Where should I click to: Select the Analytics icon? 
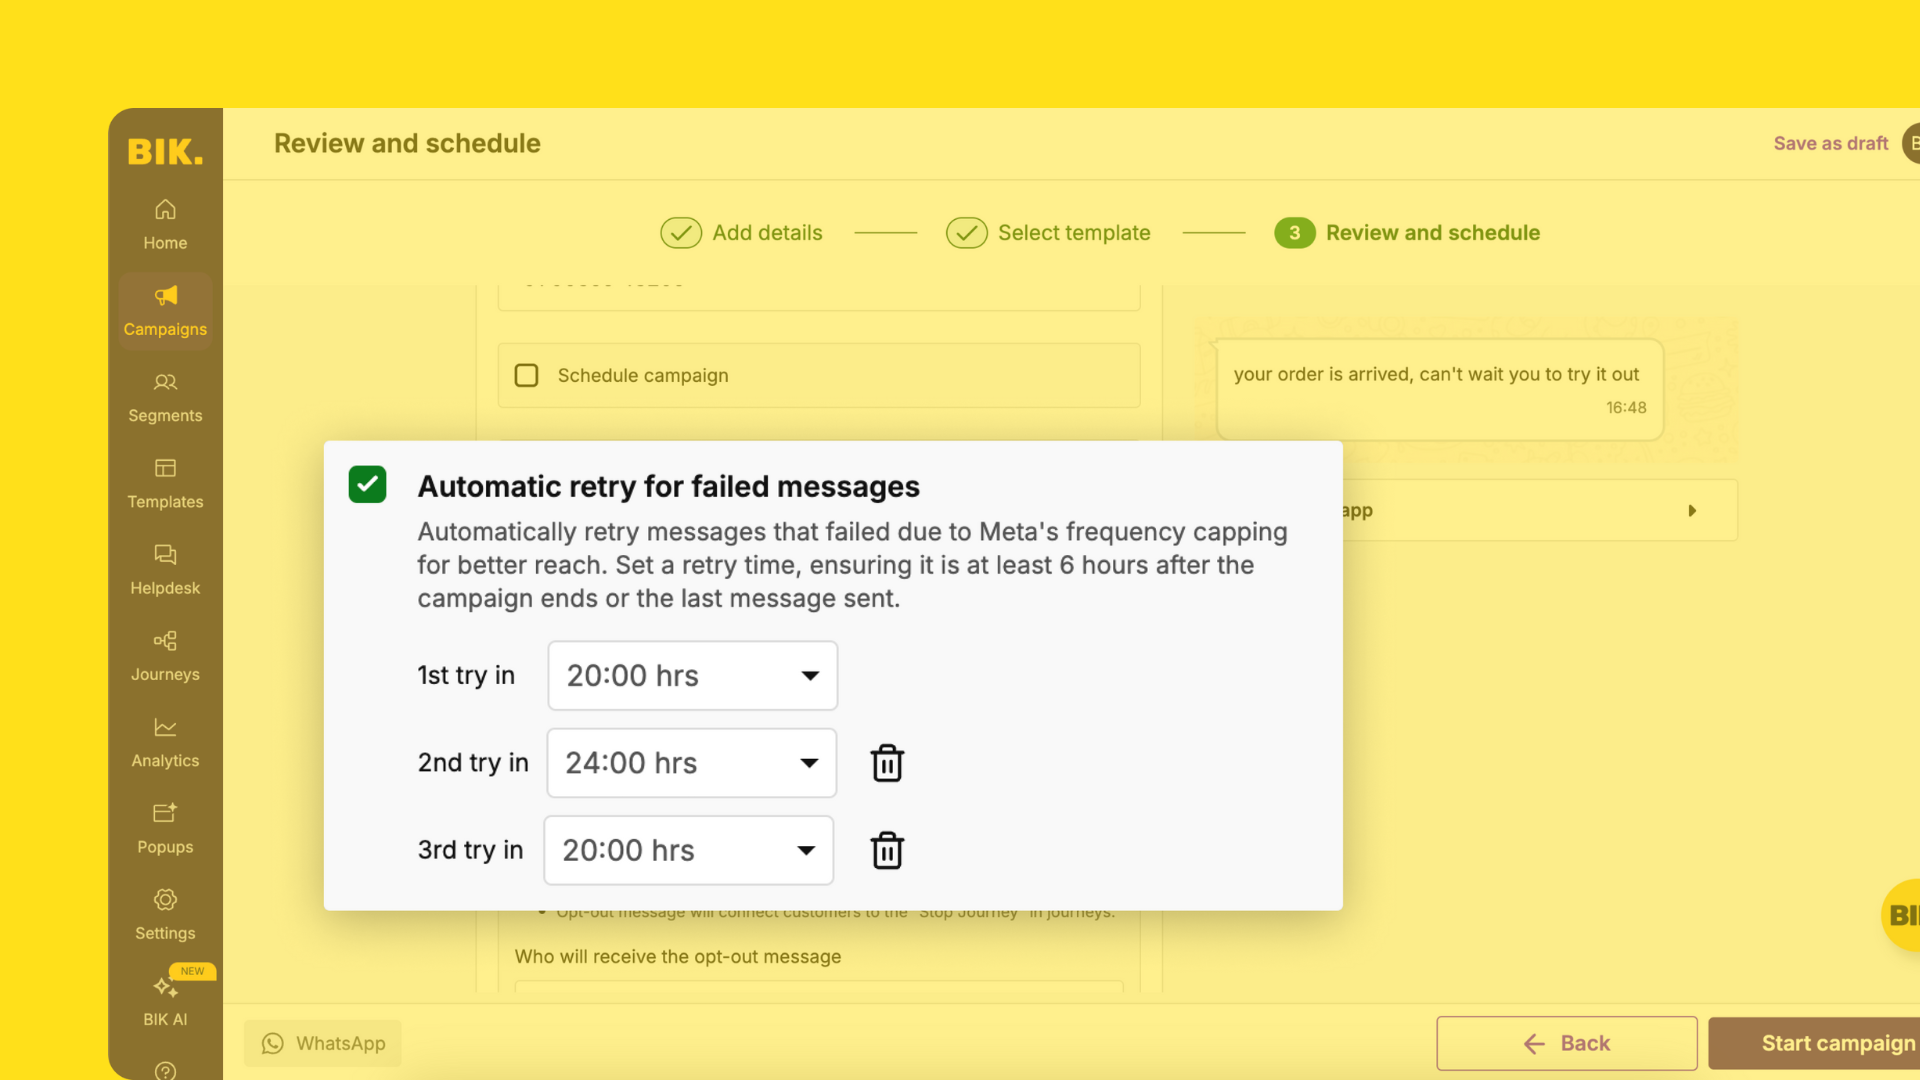(164, 741)
